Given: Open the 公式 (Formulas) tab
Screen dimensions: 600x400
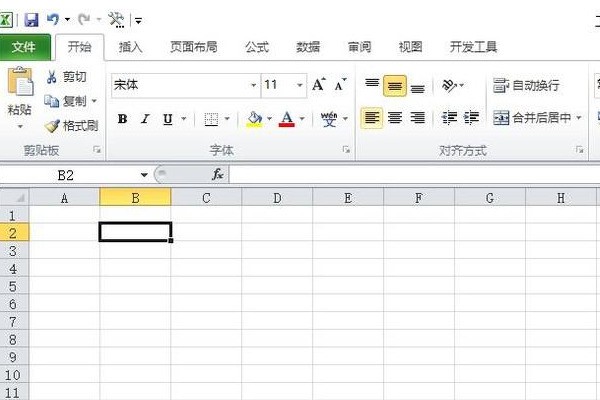Looking at the screenshot, I should [x=257, y=47].
